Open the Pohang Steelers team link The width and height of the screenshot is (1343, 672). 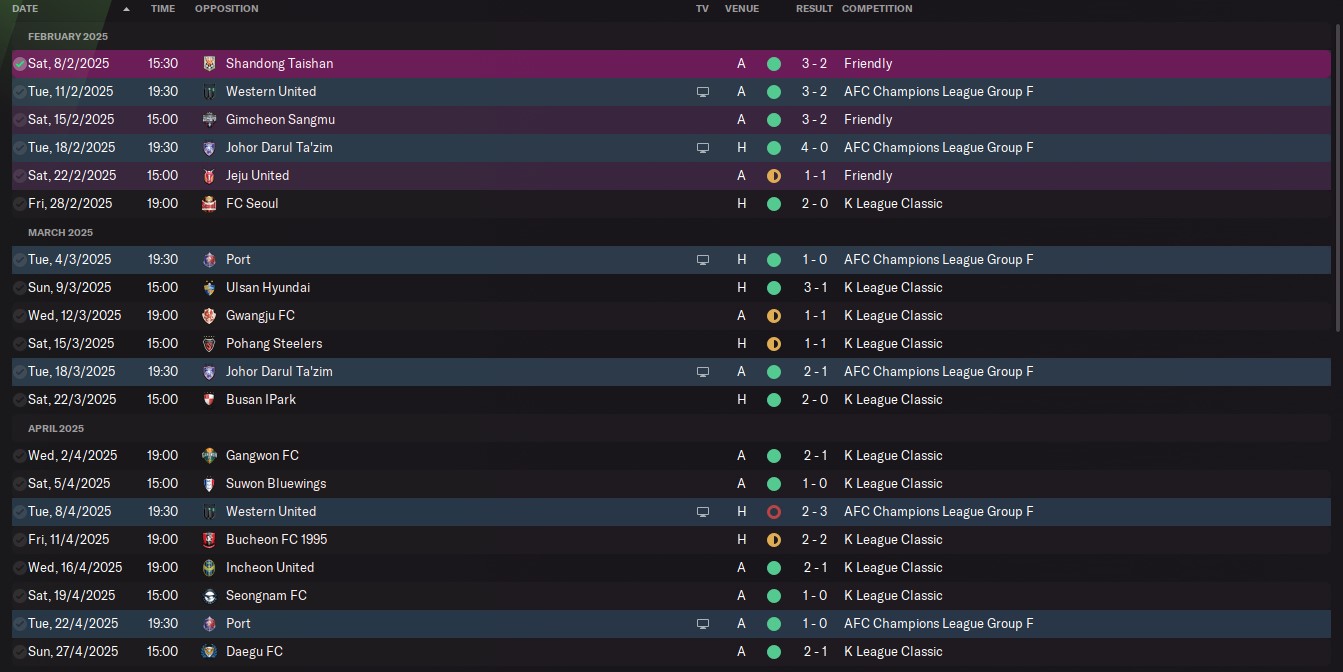[x=274, y=343]
